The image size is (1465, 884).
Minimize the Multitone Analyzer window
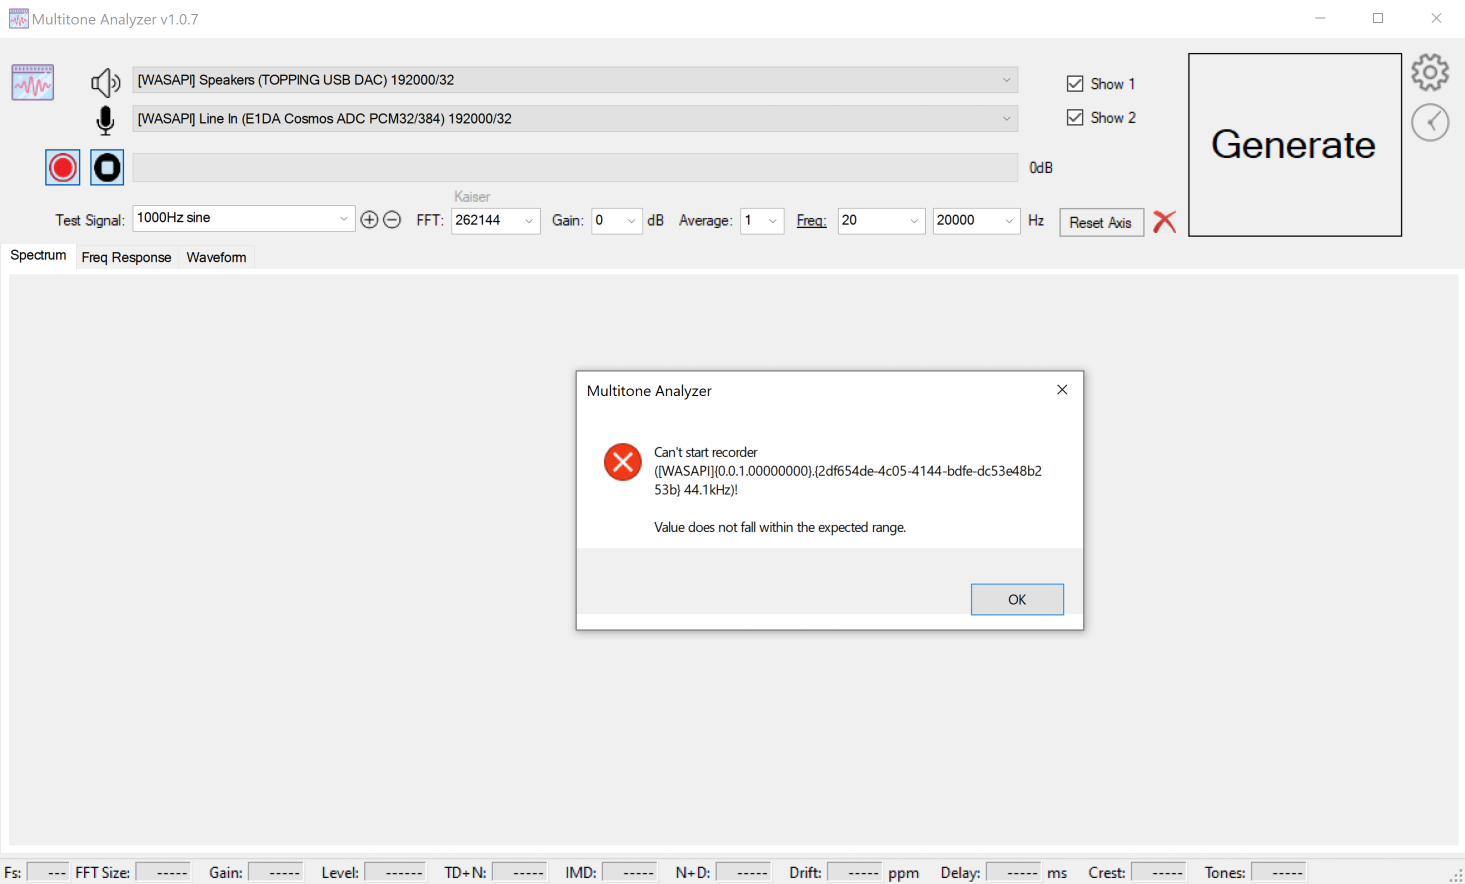1320,18
